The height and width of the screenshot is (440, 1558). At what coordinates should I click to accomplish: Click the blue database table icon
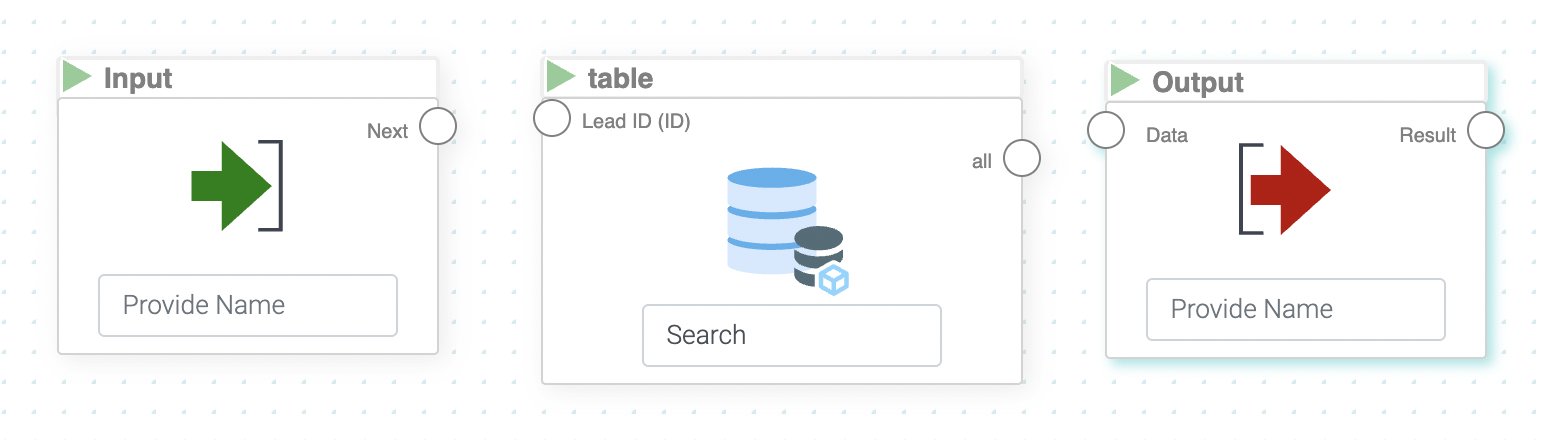pos(770,222)
